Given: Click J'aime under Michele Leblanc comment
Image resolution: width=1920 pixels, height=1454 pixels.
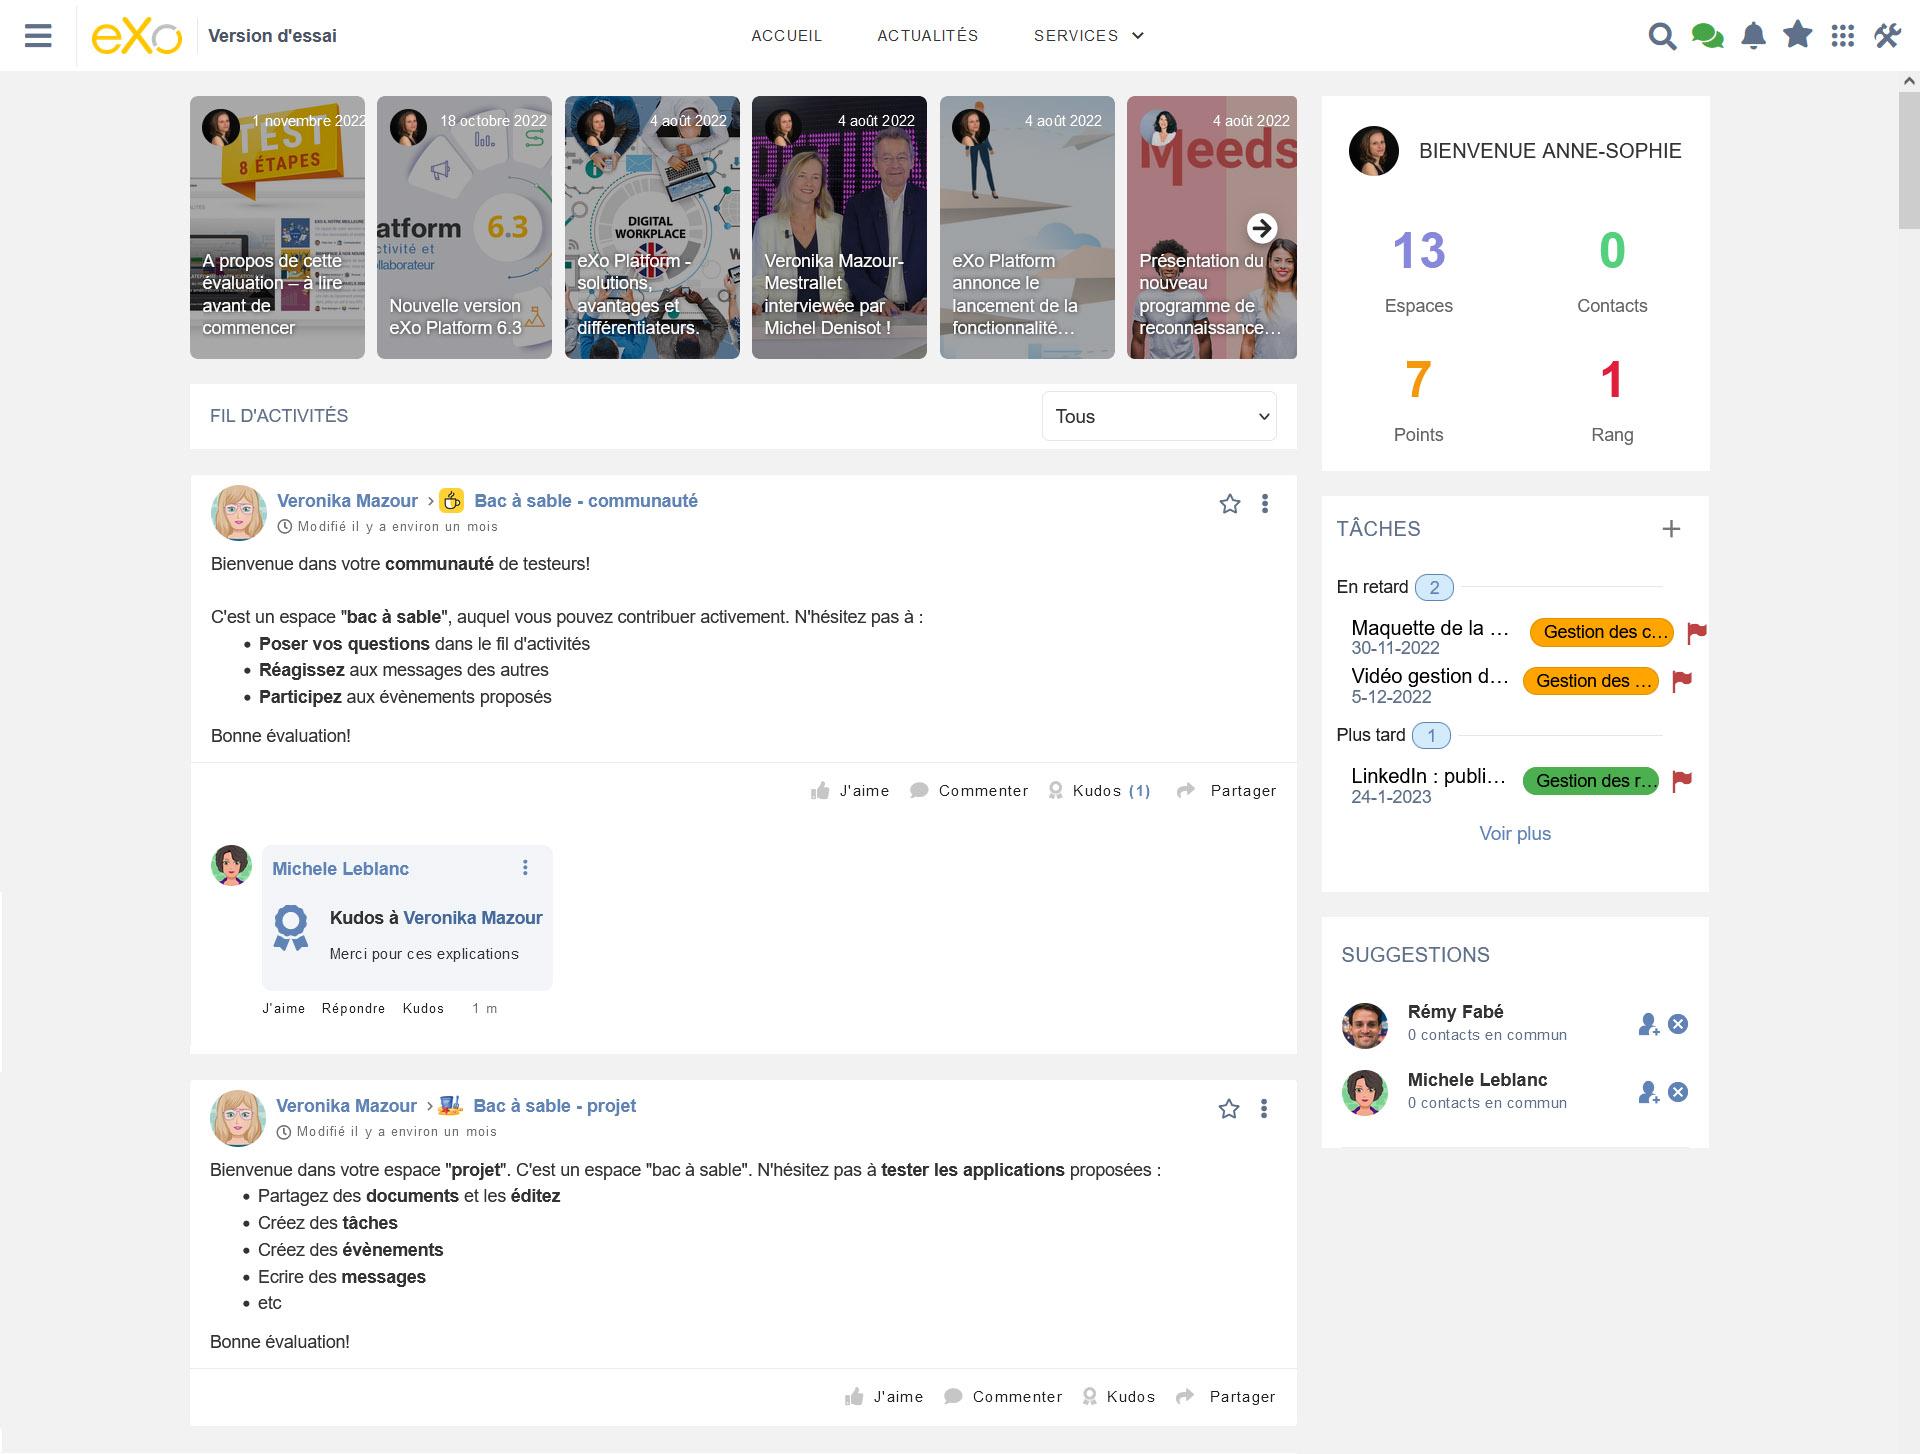Looking at the screenshot, I should (x=284, y=1009).
